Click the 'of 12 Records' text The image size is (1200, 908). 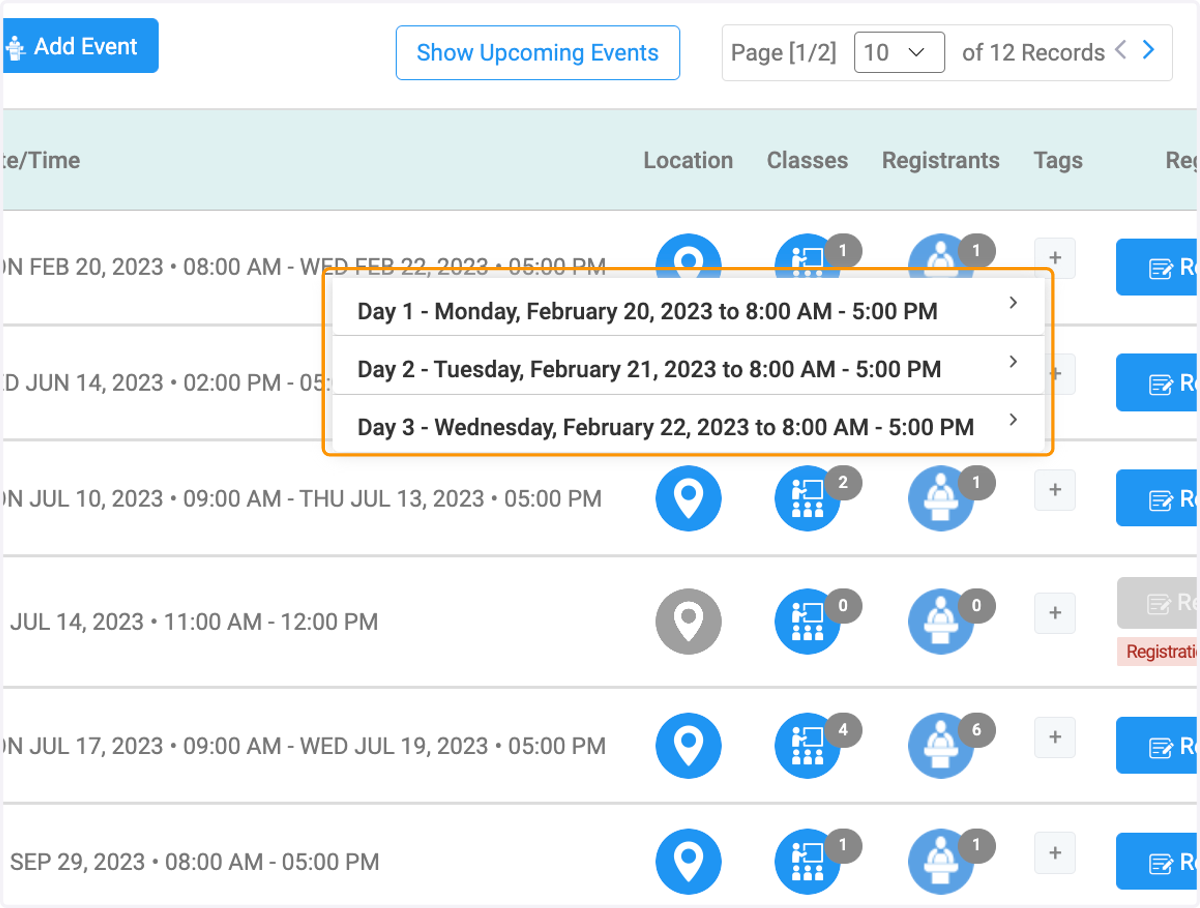coord(1033,52)
